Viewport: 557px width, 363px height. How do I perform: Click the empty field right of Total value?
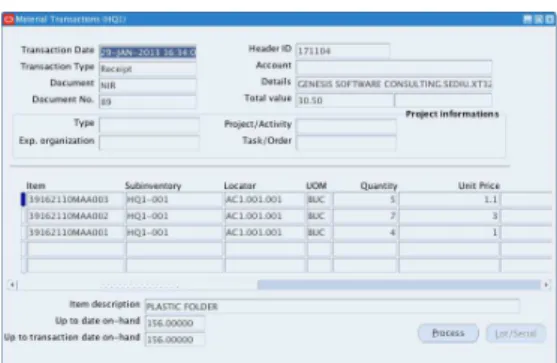coord(443,101)
